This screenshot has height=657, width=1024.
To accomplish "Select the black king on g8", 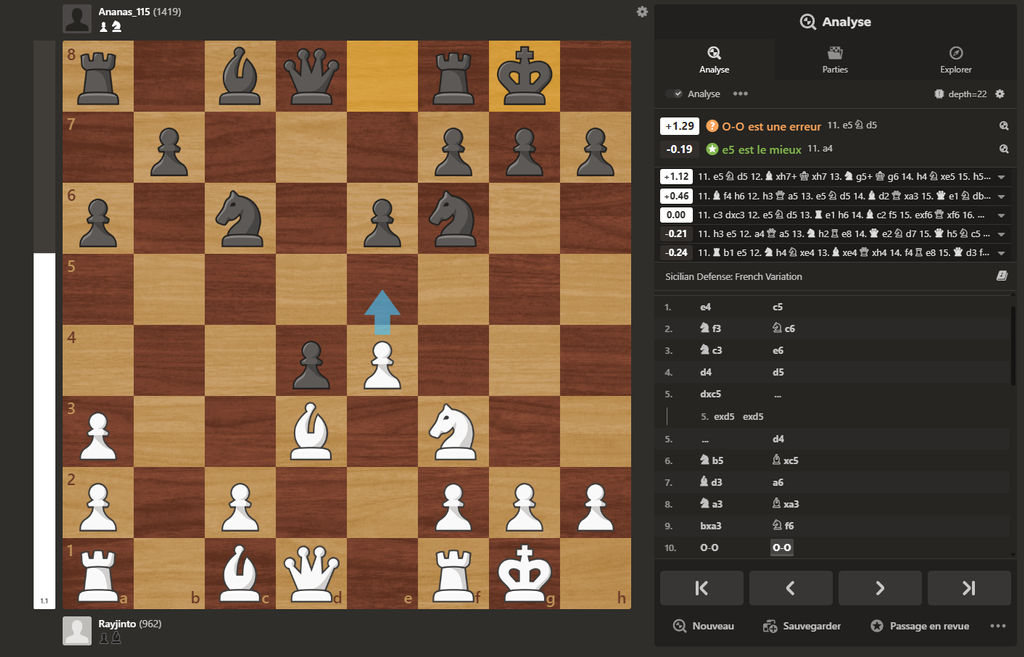I will (x=524, y=76).
